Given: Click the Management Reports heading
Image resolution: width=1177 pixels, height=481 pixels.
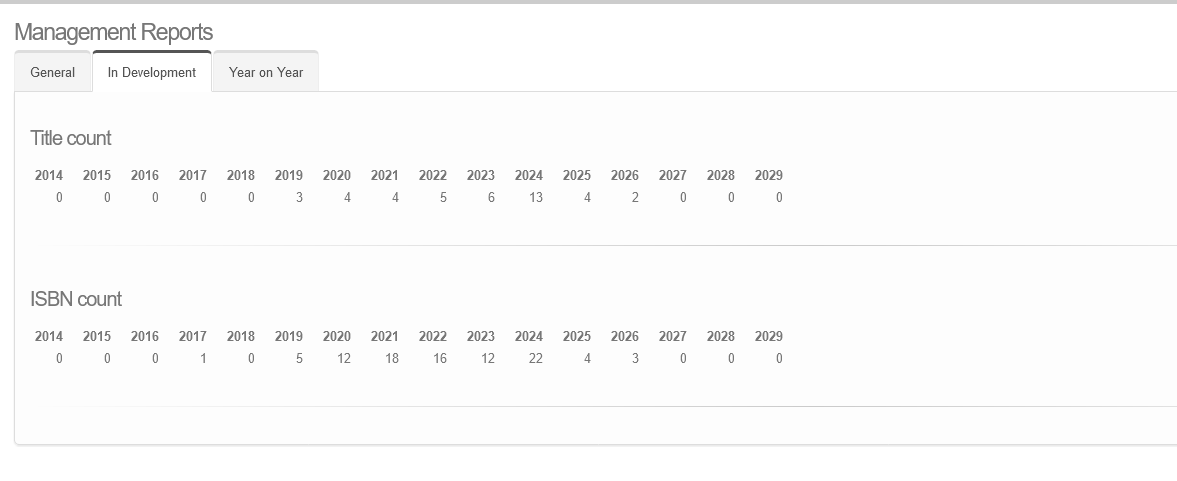Looking at the screenshot, I should click(x=113, y=32).
